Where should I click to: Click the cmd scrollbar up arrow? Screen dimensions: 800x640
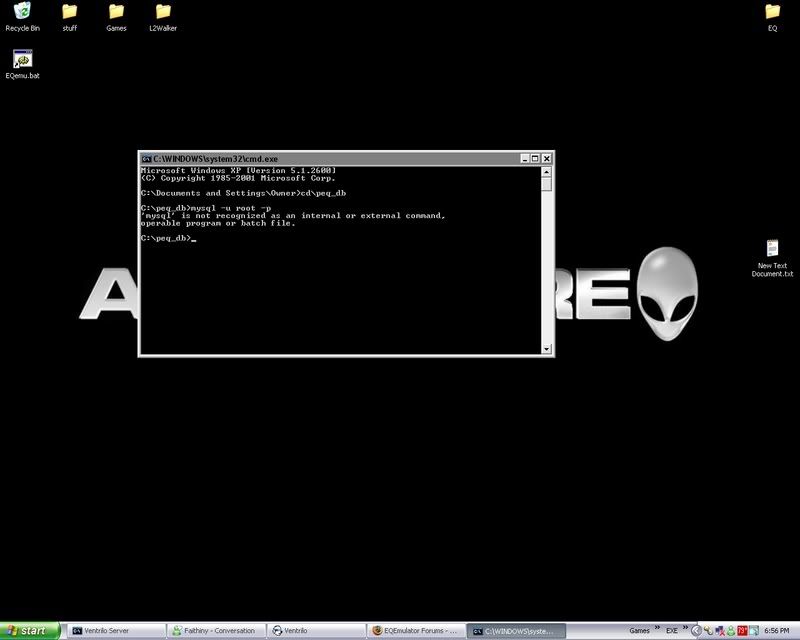pyautogui.click(x=546, y=171)
